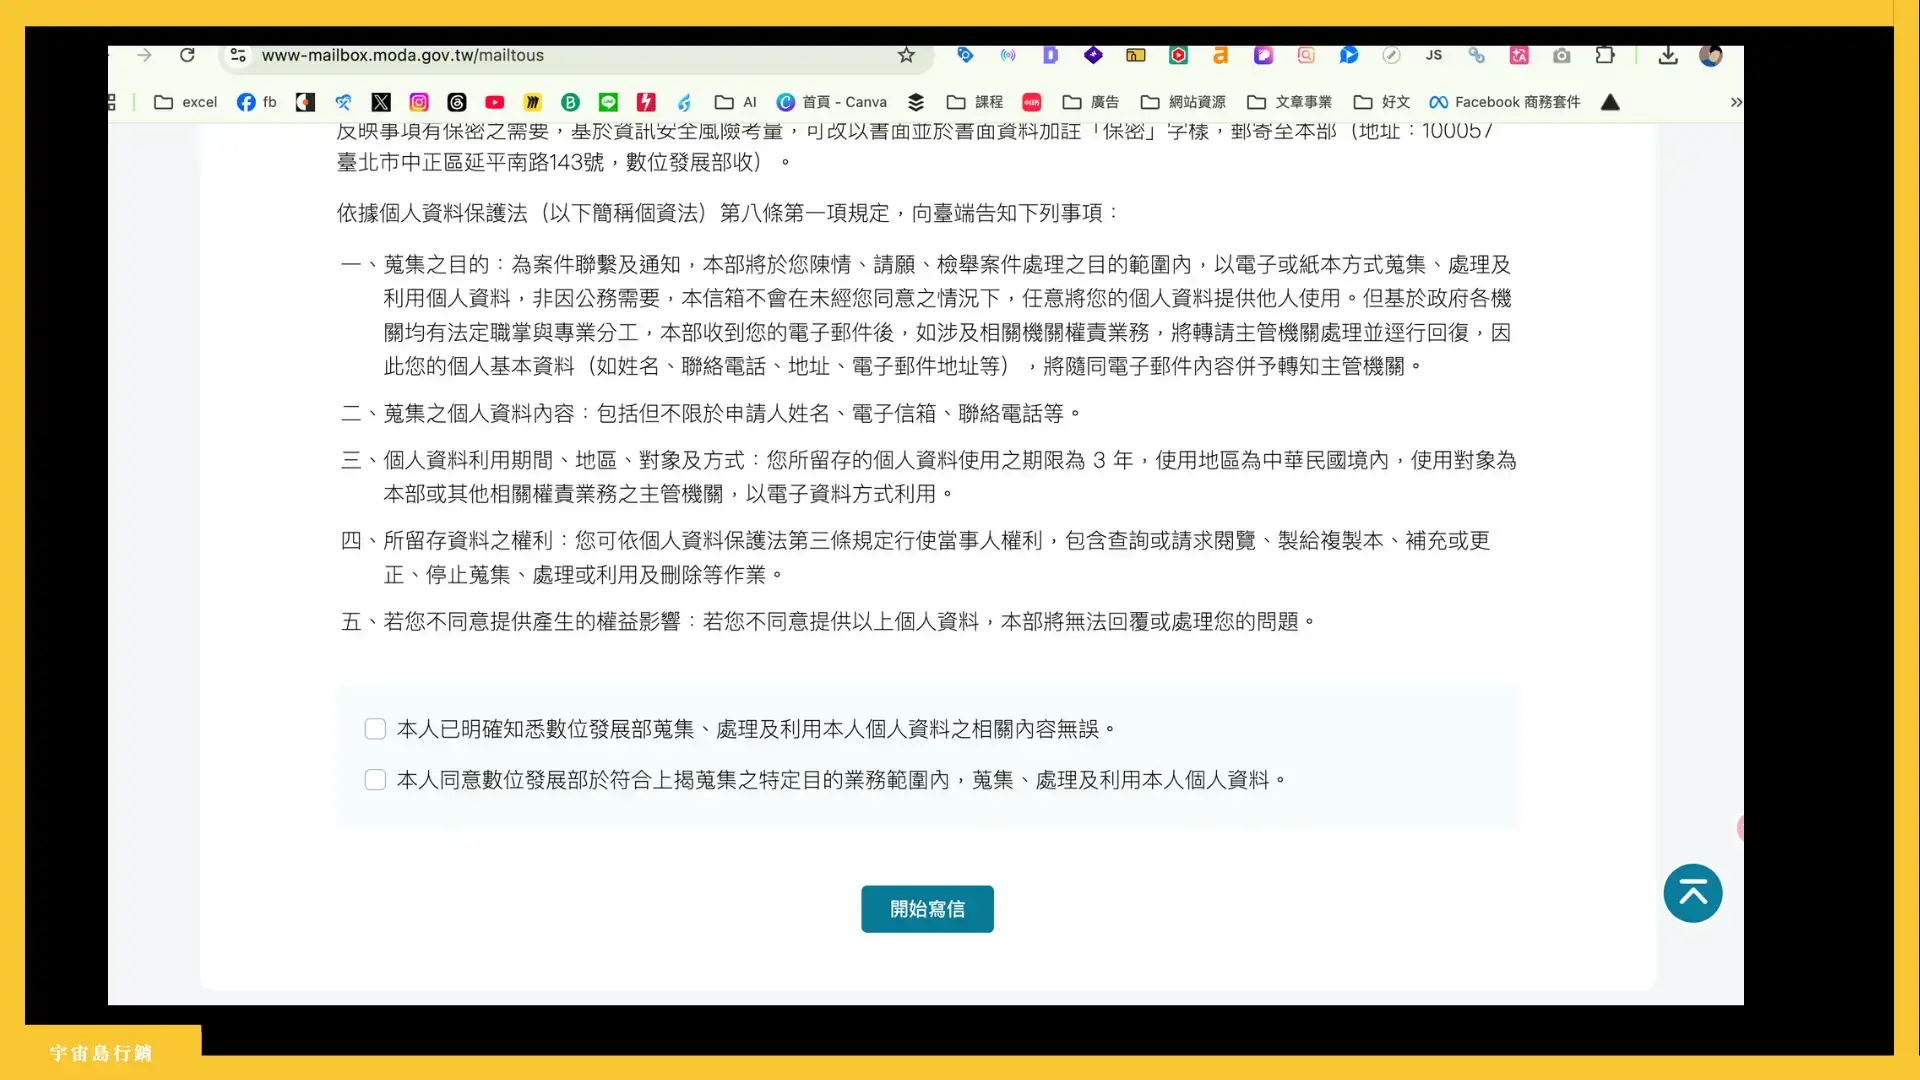The width and height of the screenshot is (1920, 1080).
Task: Open the X (Twitter) bookmark
Action: coord(381,102)
